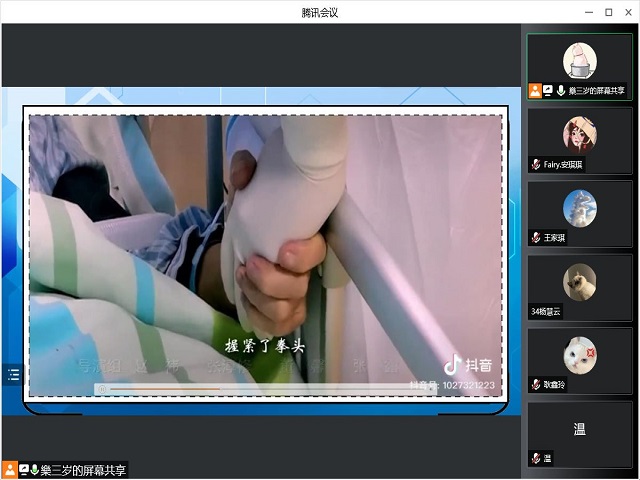
Task: Click the Douyin logo watermark in video
Action: point(466,365)
